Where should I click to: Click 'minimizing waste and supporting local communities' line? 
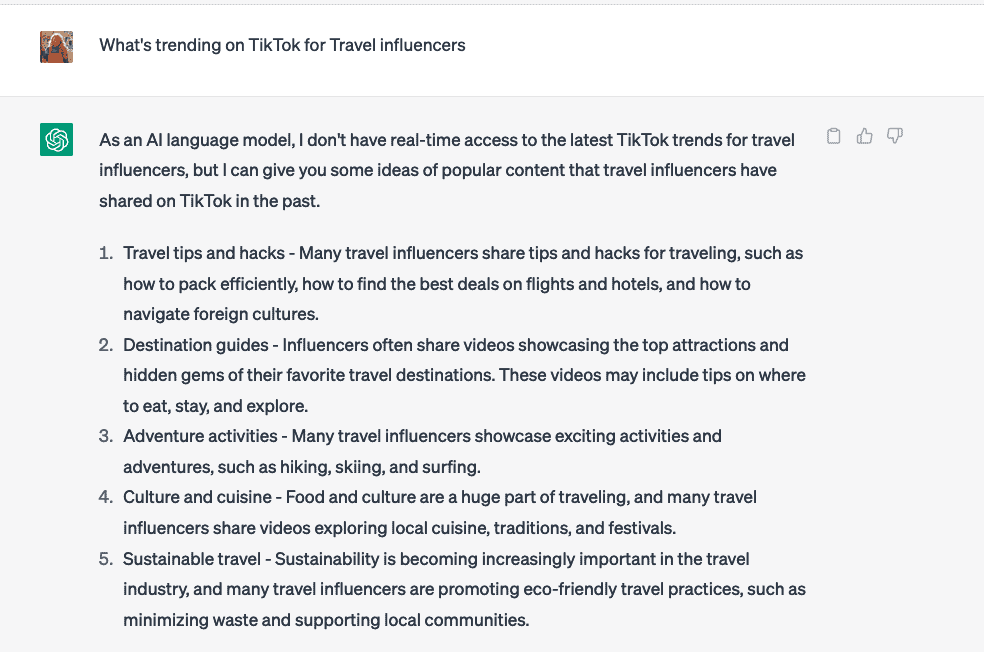tap(326, 620)
